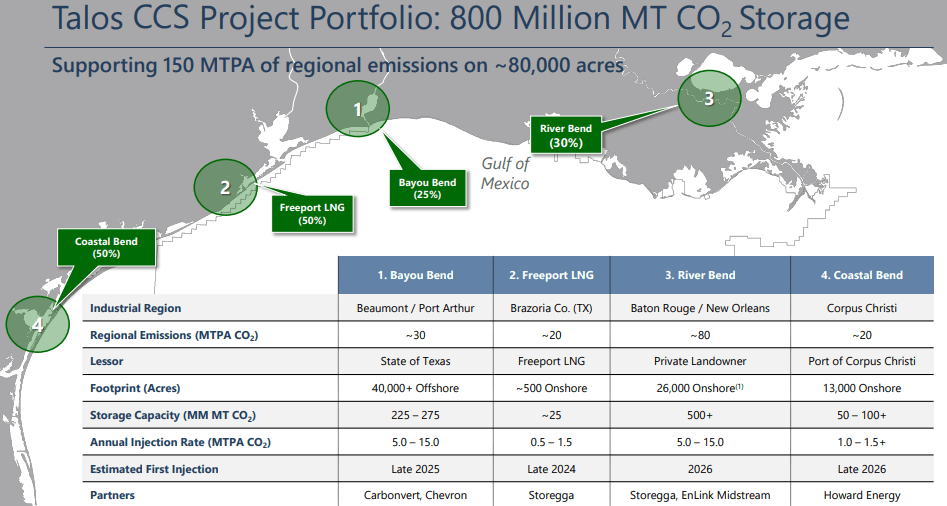Click the '50 – 100+' storage capacity cell

(862, 415)
